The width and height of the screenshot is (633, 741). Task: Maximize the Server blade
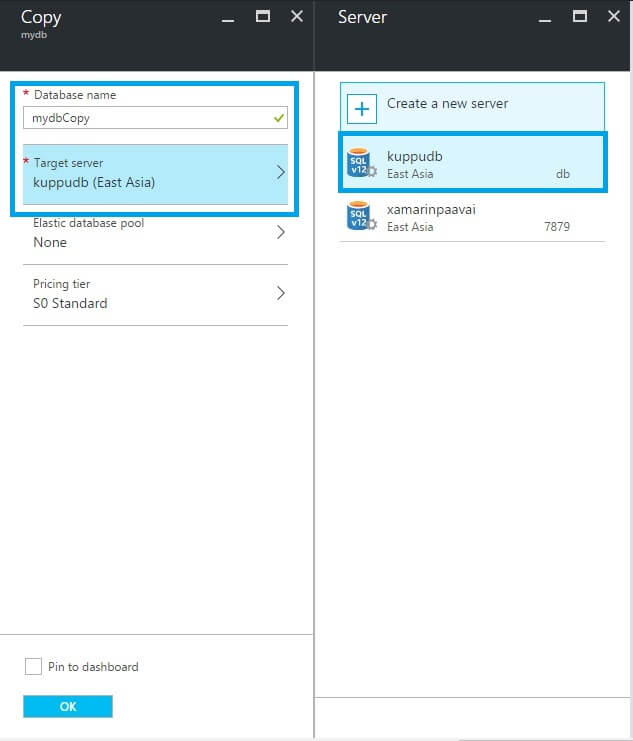pos(580,16)
